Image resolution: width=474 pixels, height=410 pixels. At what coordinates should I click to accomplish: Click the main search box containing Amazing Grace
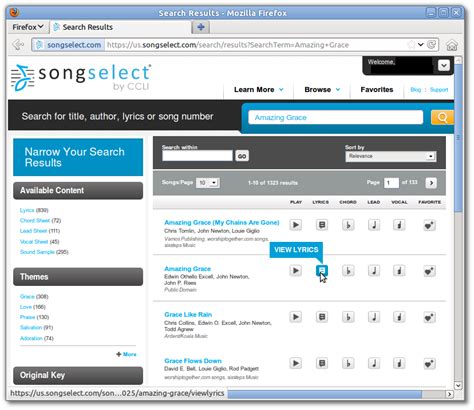(336, 117)
